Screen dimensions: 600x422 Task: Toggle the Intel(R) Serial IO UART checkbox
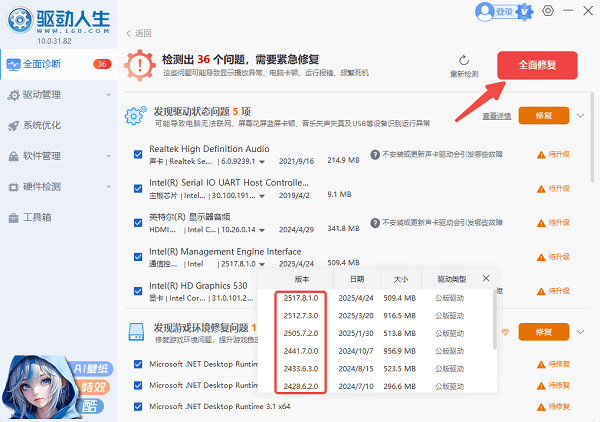coord(138,189)
